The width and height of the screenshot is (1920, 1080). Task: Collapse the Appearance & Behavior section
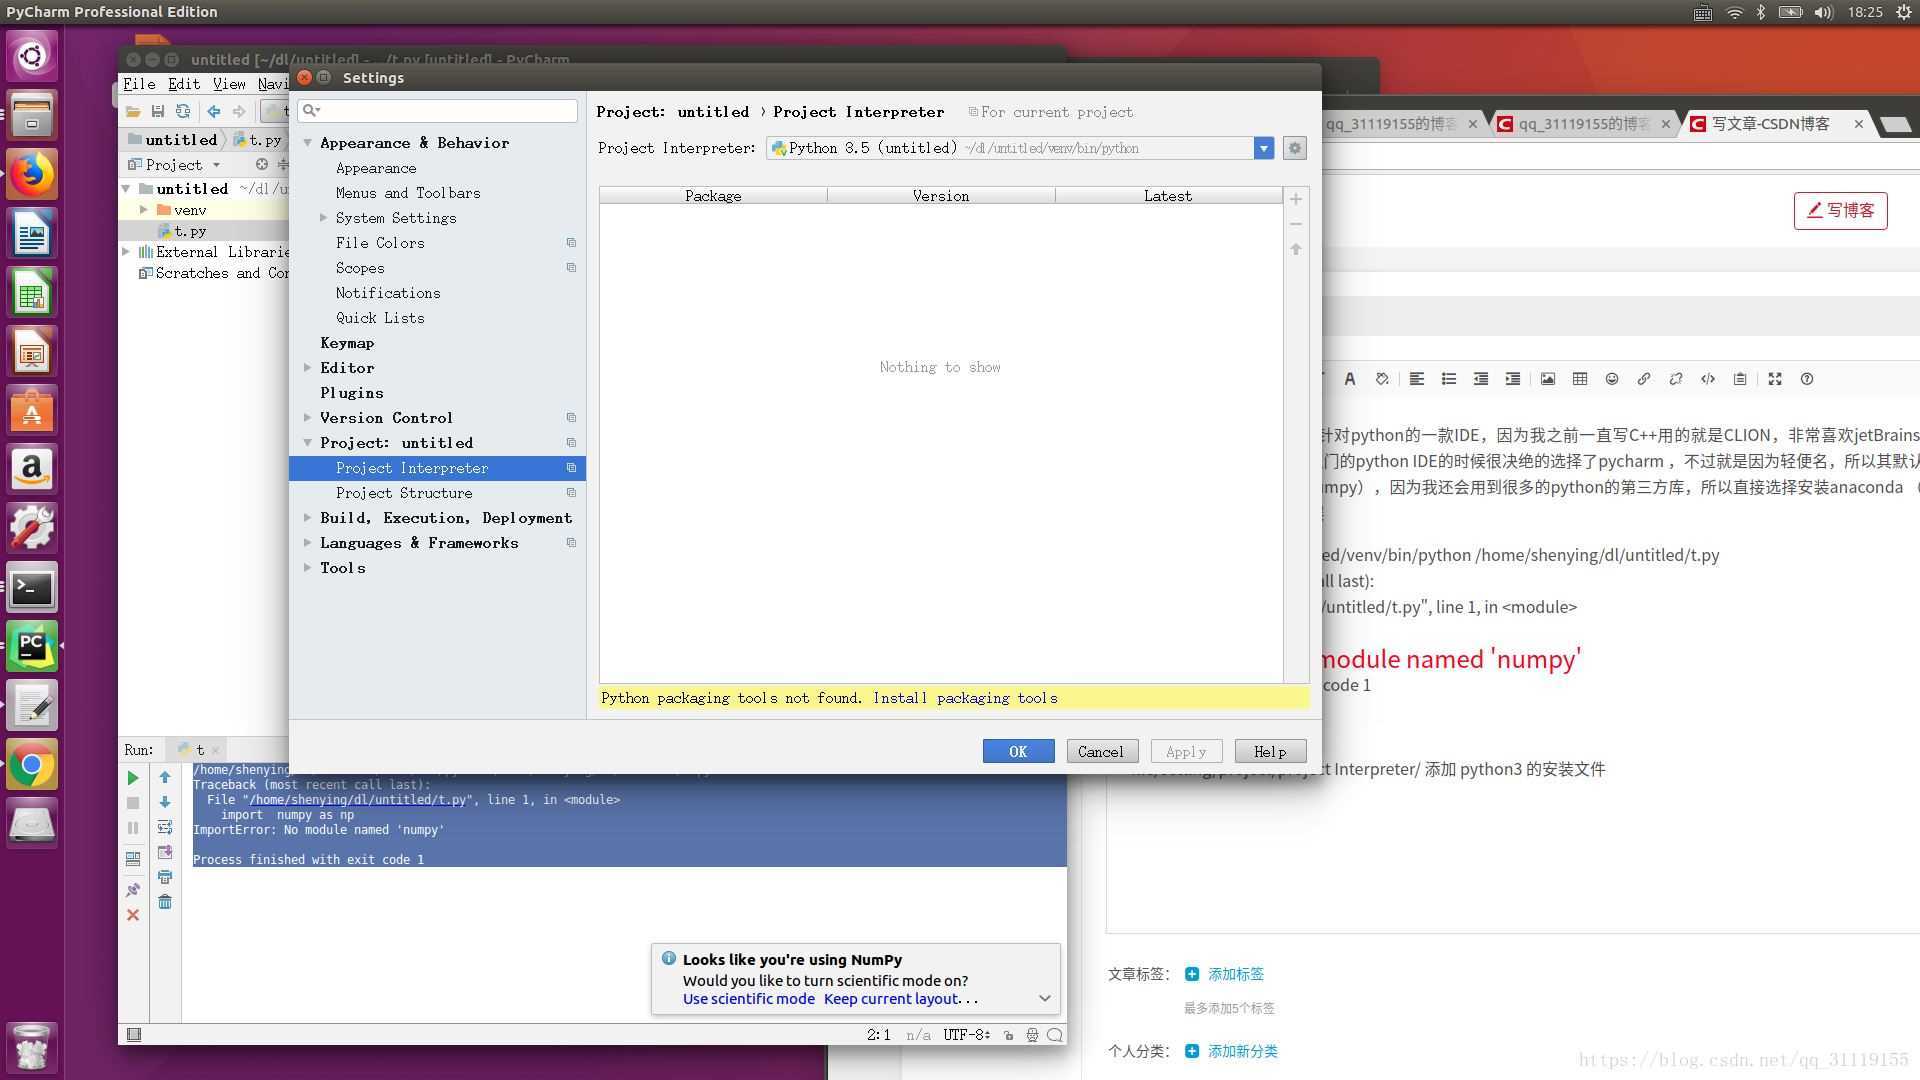(x=308, y=143)
